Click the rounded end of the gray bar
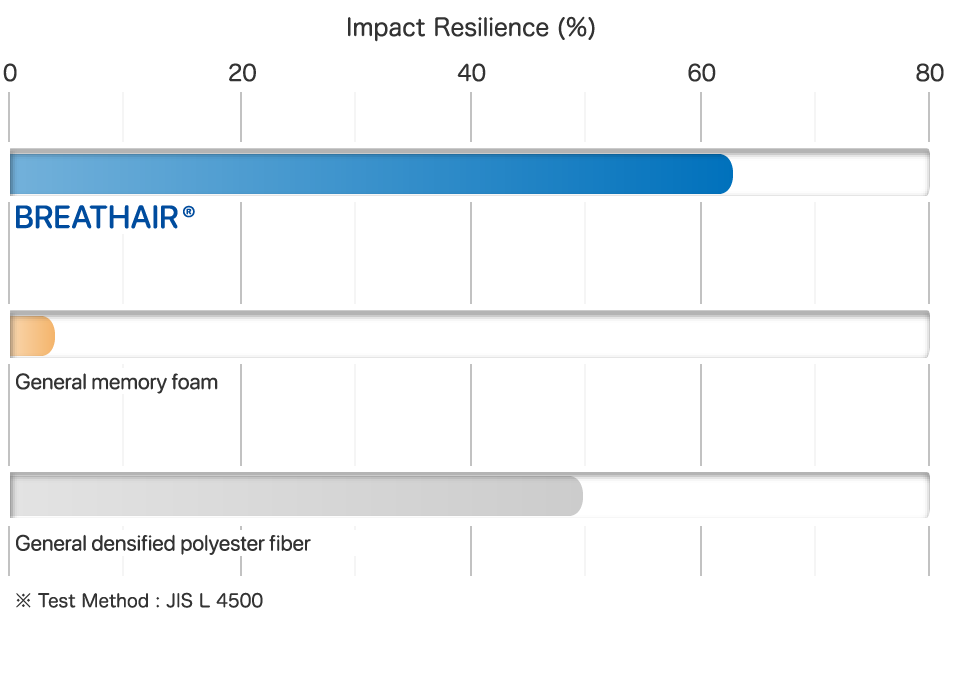 click(574, 496)
